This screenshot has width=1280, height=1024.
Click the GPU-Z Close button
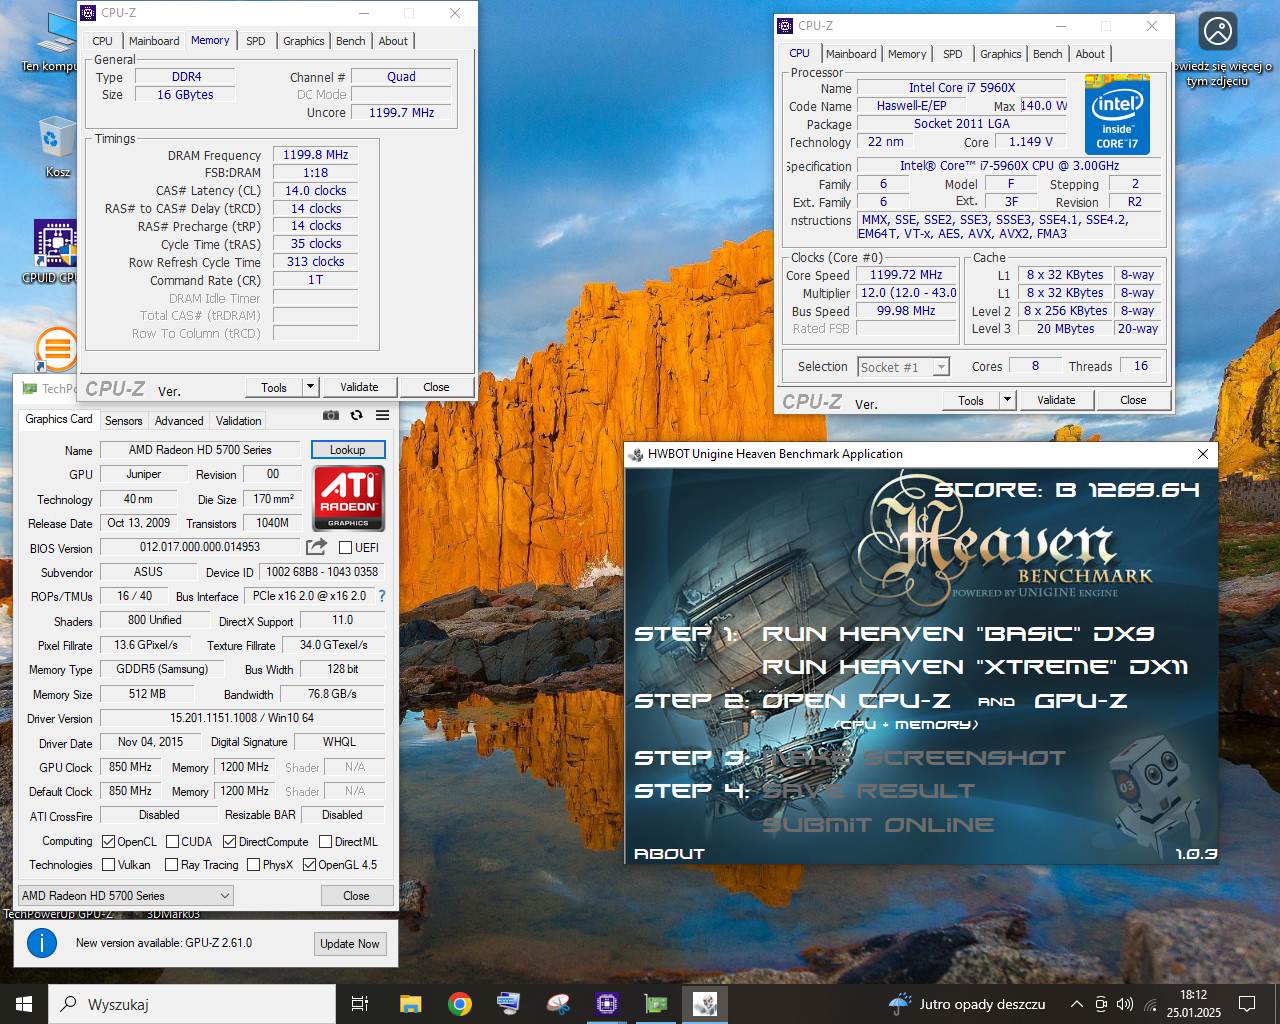[x=356, y=896]
